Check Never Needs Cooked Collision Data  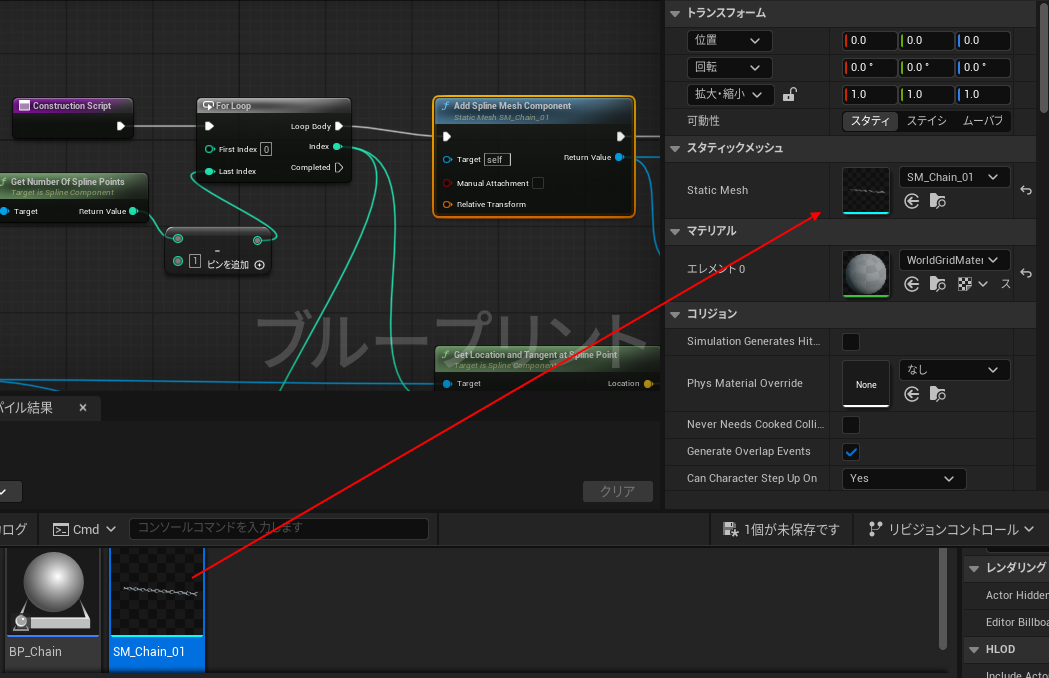point(851,425)
